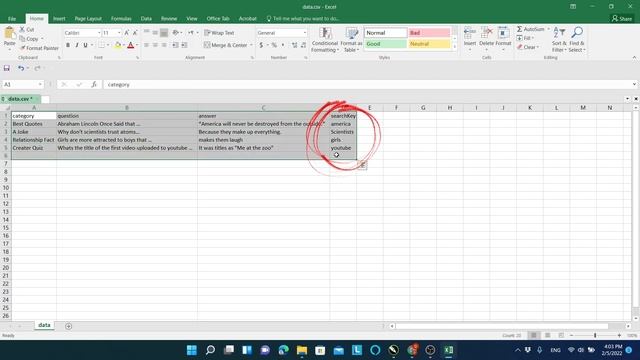Click the Undo arrow icon
Image resolution: width=640 pixels, height=360 pixels.
click(x=21, y=68)
